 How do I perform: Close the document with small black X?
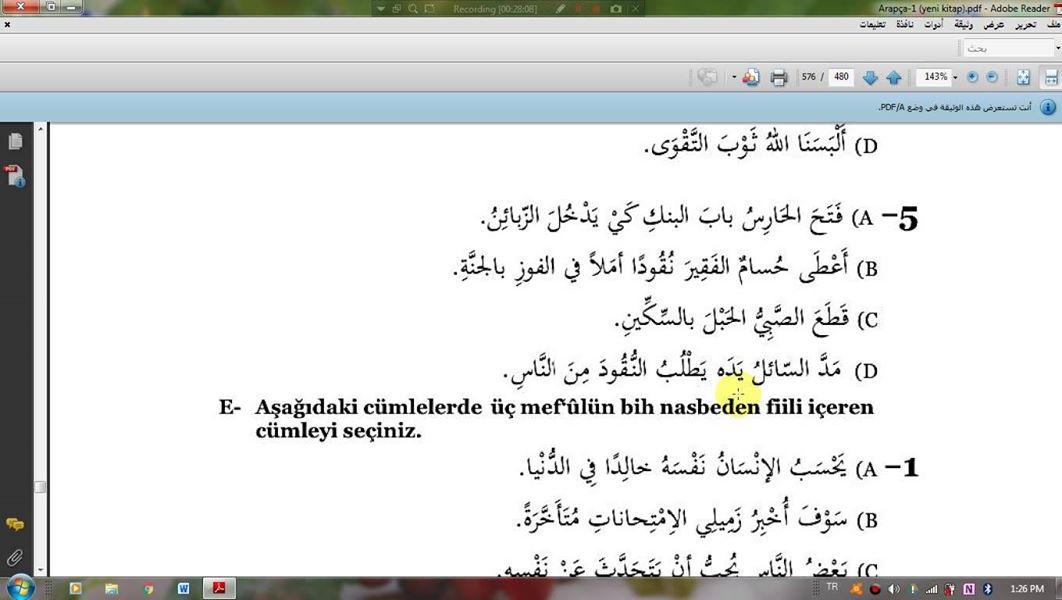point(7,25)
